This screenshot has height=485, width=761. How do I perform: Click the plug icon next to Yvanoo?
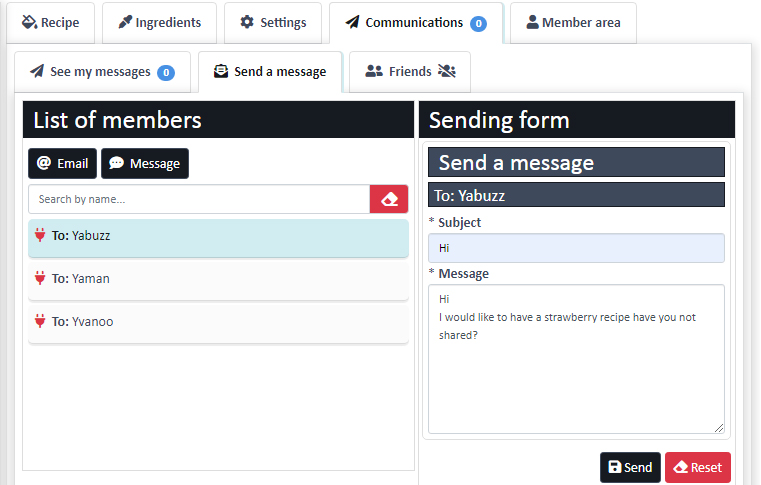tap(40, 321)
